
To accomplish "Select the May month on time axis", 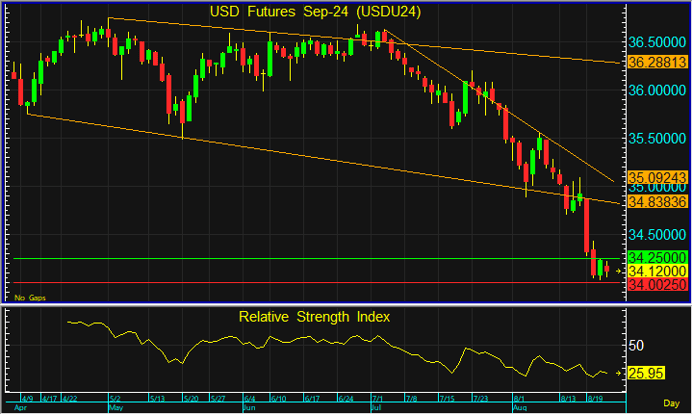I will [117, 408].
